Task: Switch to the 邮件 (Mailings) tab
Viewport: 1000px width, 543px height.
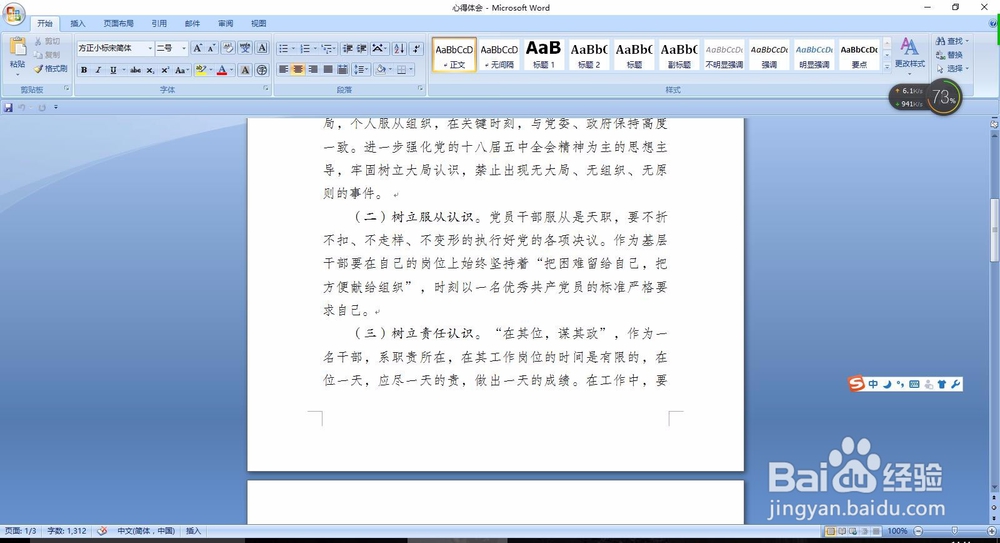Action: coord(193,24)
